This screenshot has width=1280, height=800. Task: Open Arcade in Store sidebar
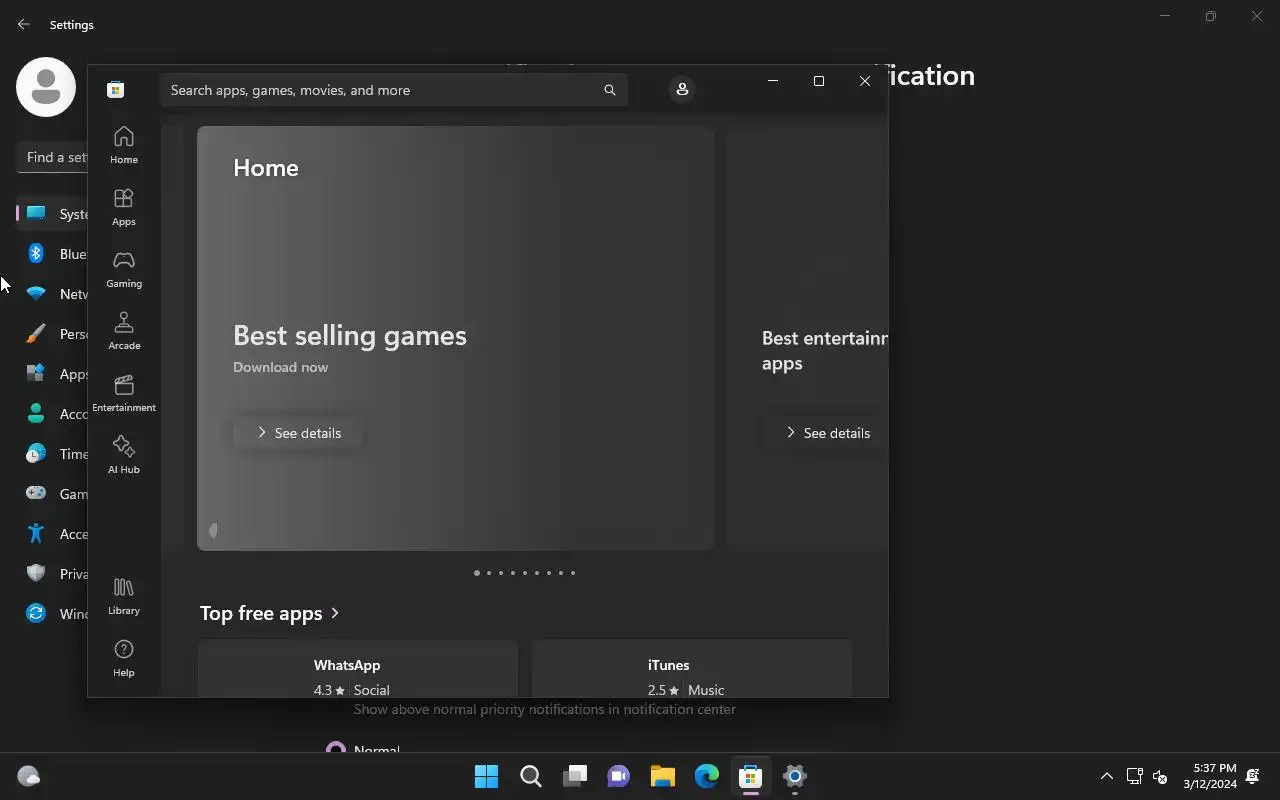click(x=124, y=332)
